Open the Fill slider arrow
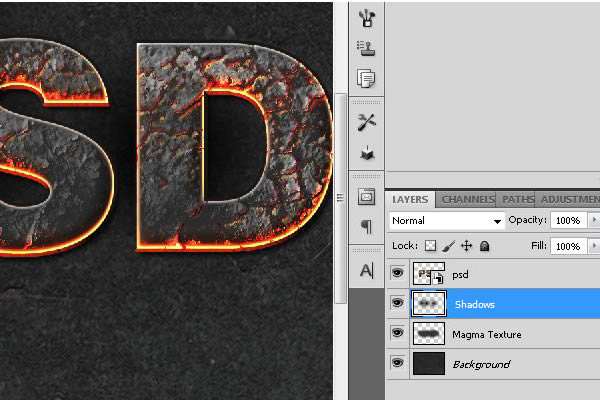 [594, 245]
